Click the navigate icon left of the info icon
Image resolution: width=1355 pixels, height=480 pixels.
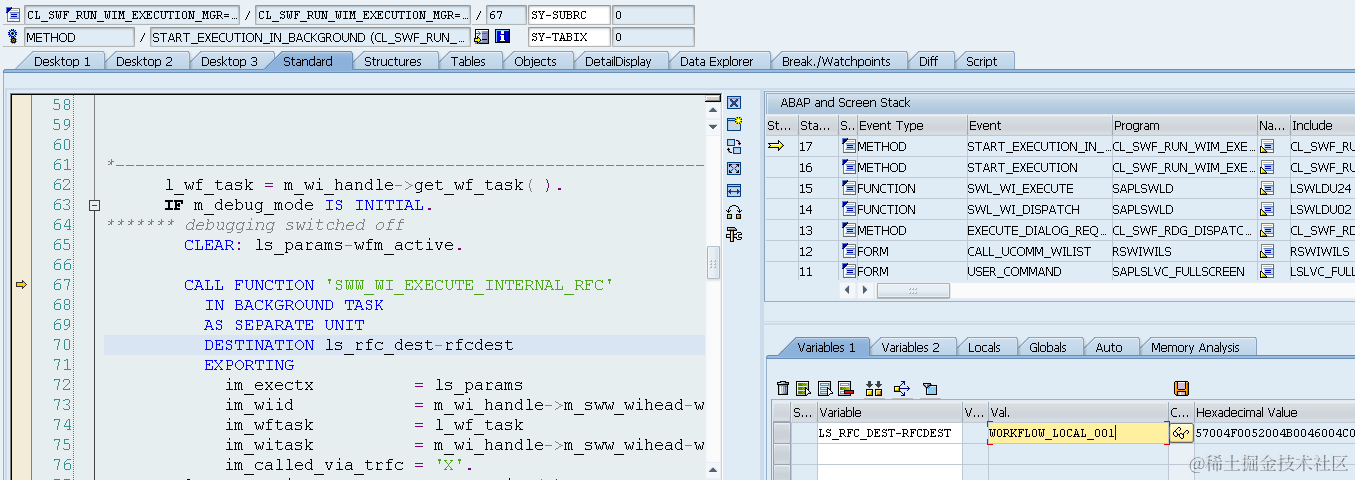coord(481,37)
